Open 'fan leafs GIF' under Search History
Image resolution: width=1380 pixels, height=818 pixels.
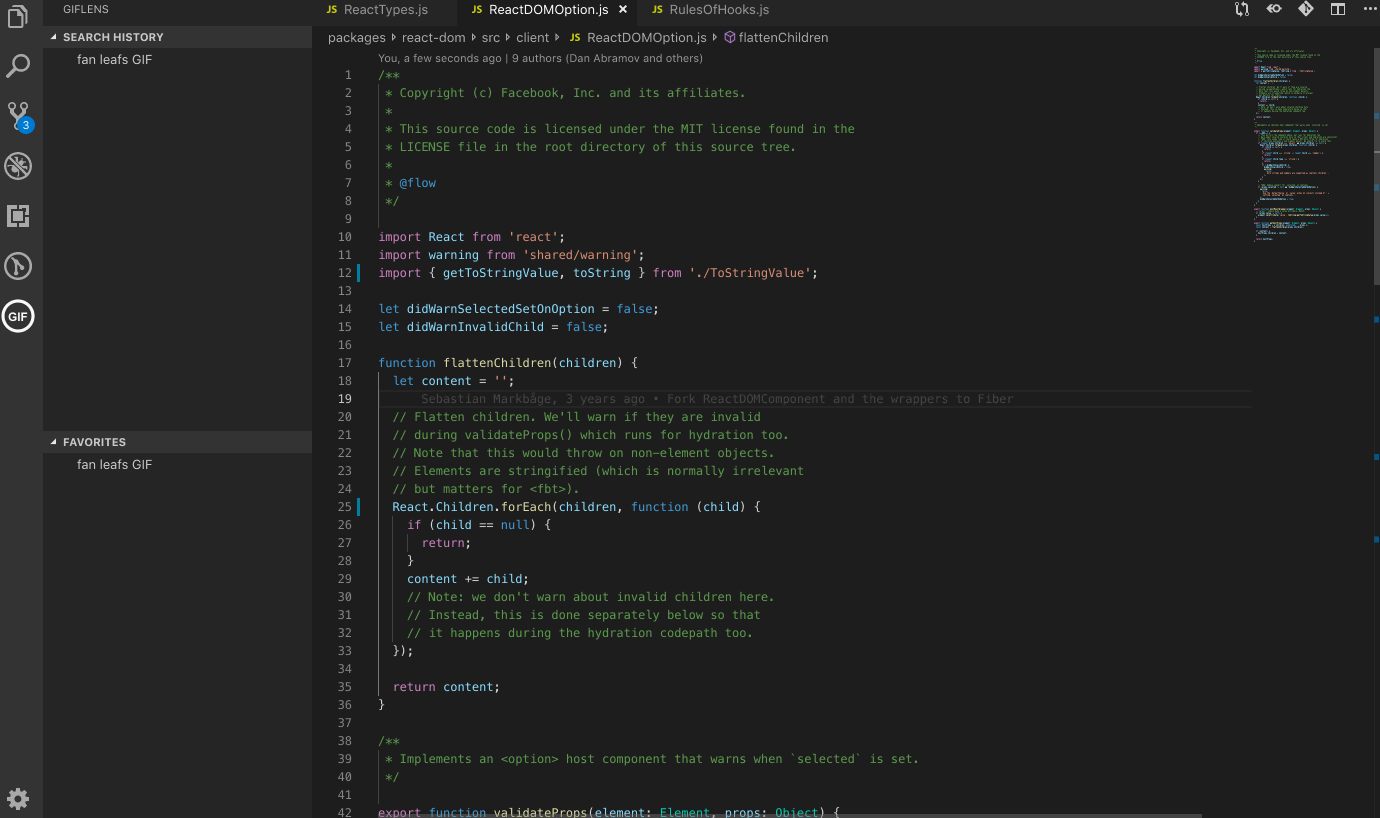point(114,60)
